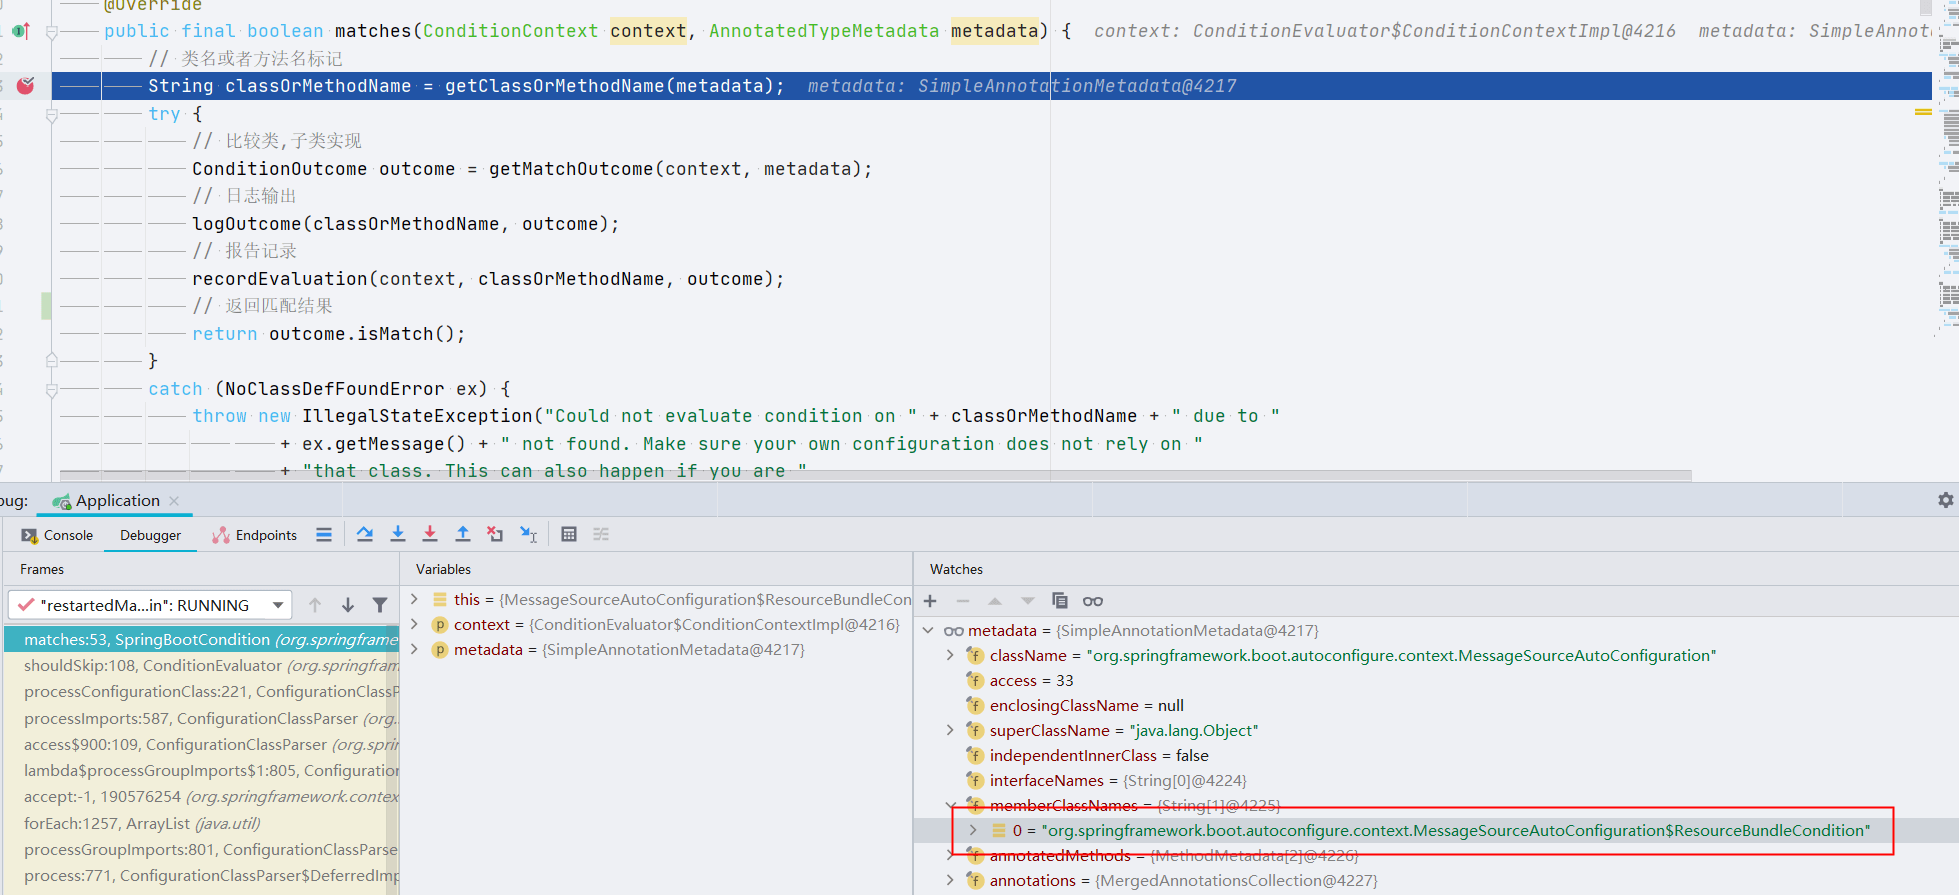Image resolution: width=1959 pixels, height=895 pixels.
Task: Open the Evaluate Expression calculator icon
Action: pos(569,534)
